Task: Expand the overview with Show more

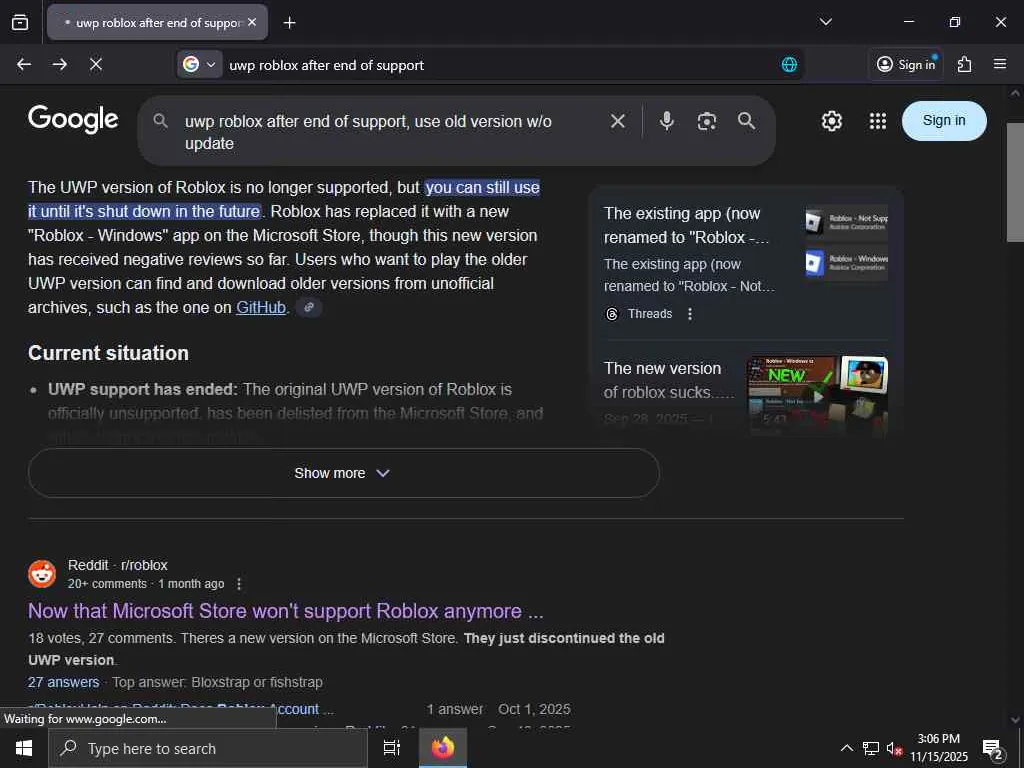Action: (x=344, y=473)
